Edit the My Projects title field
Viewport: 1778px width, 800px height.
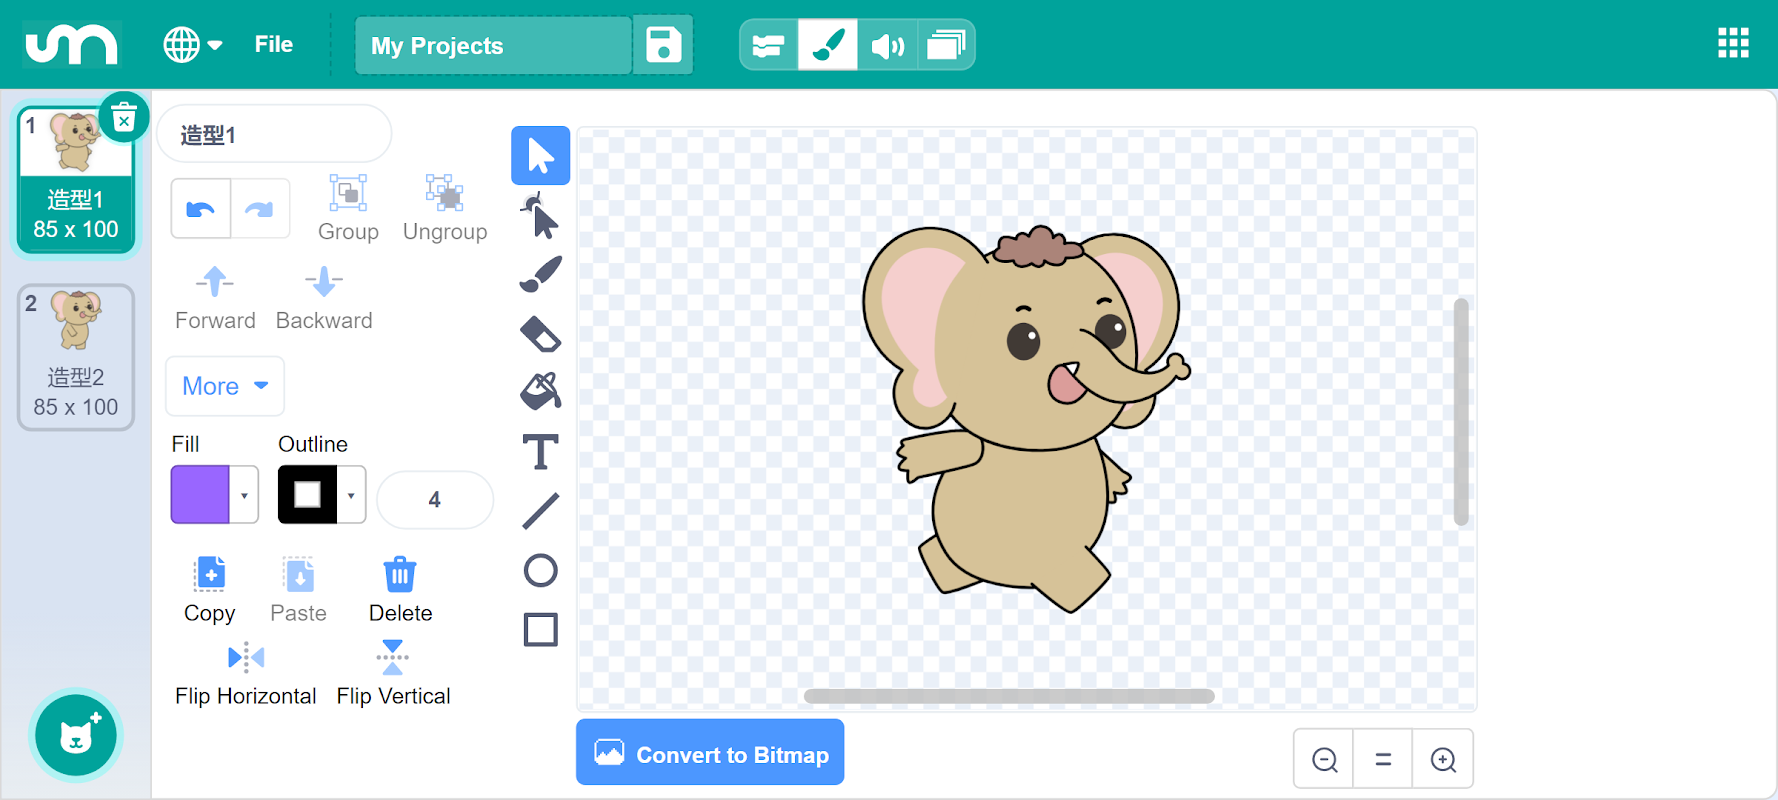pos(494,45)
